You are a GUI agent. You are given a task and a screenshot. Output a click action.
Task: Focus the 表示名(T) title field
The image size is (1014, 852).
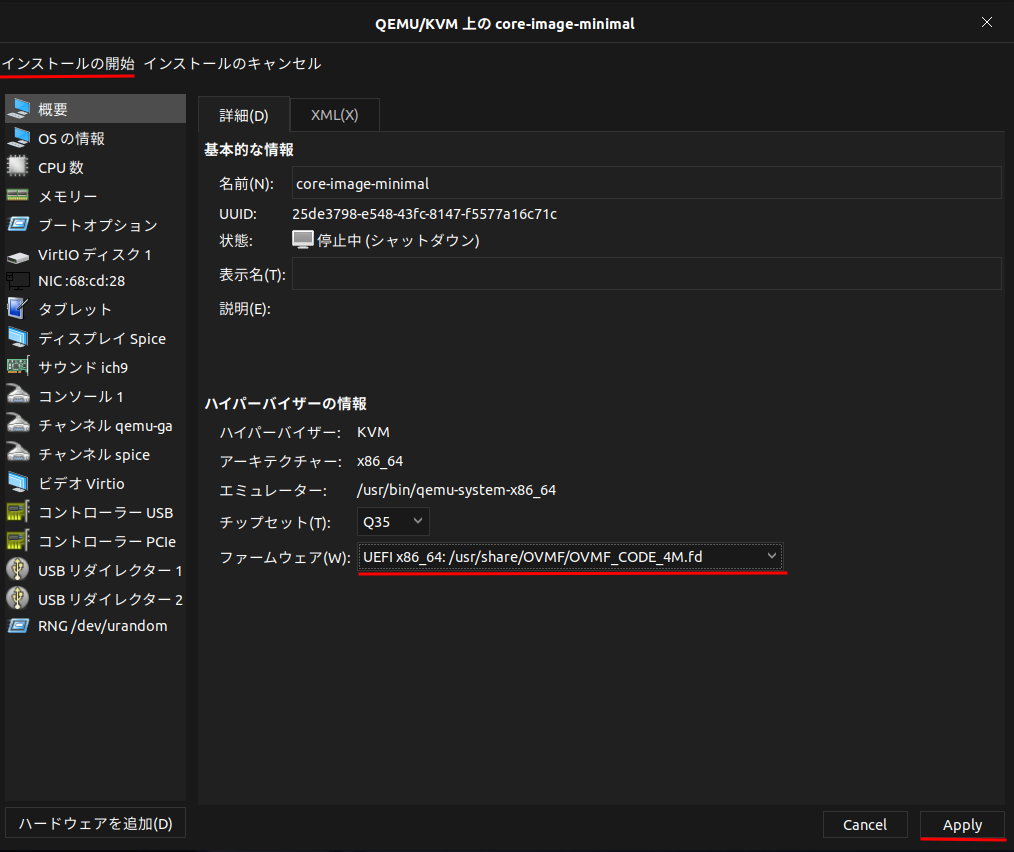point(647,274)
